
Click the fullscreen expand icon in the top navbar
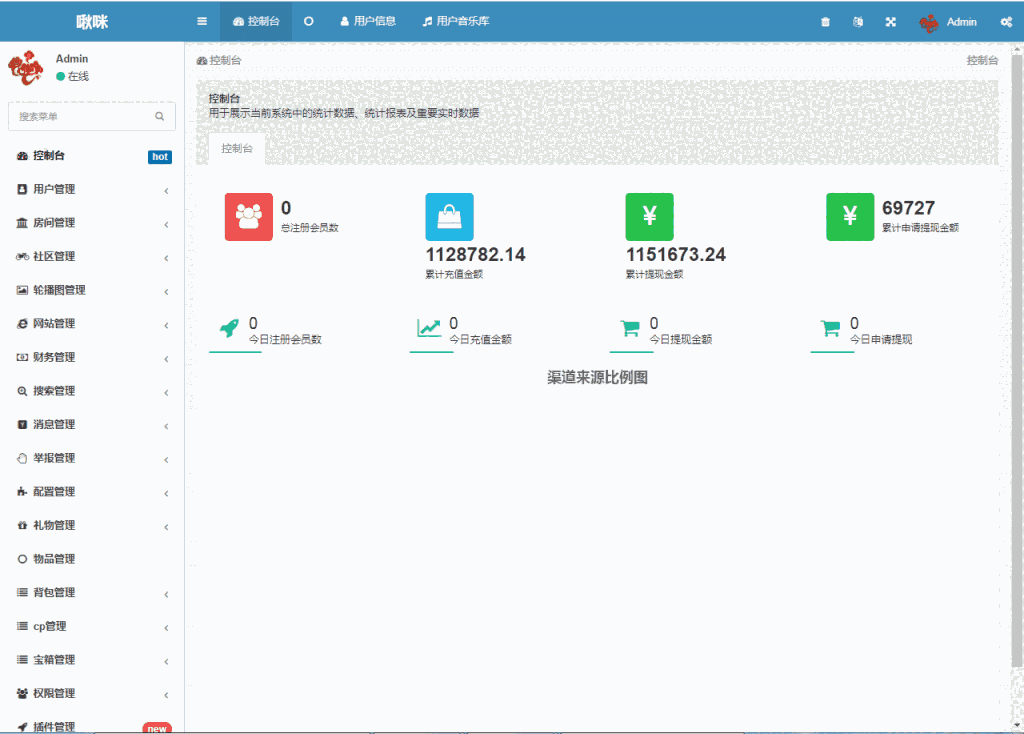(890, 20)
